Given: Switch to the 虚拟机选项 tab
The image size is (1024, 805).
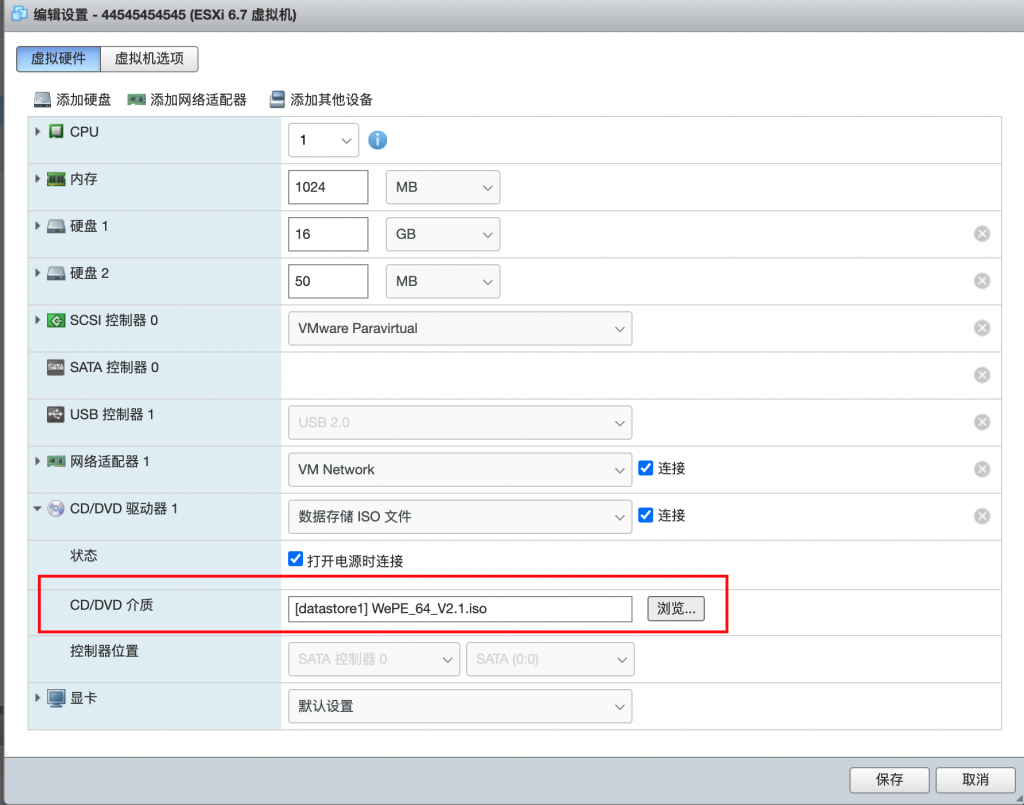Looking at the screenshot, I should (149, 59).
